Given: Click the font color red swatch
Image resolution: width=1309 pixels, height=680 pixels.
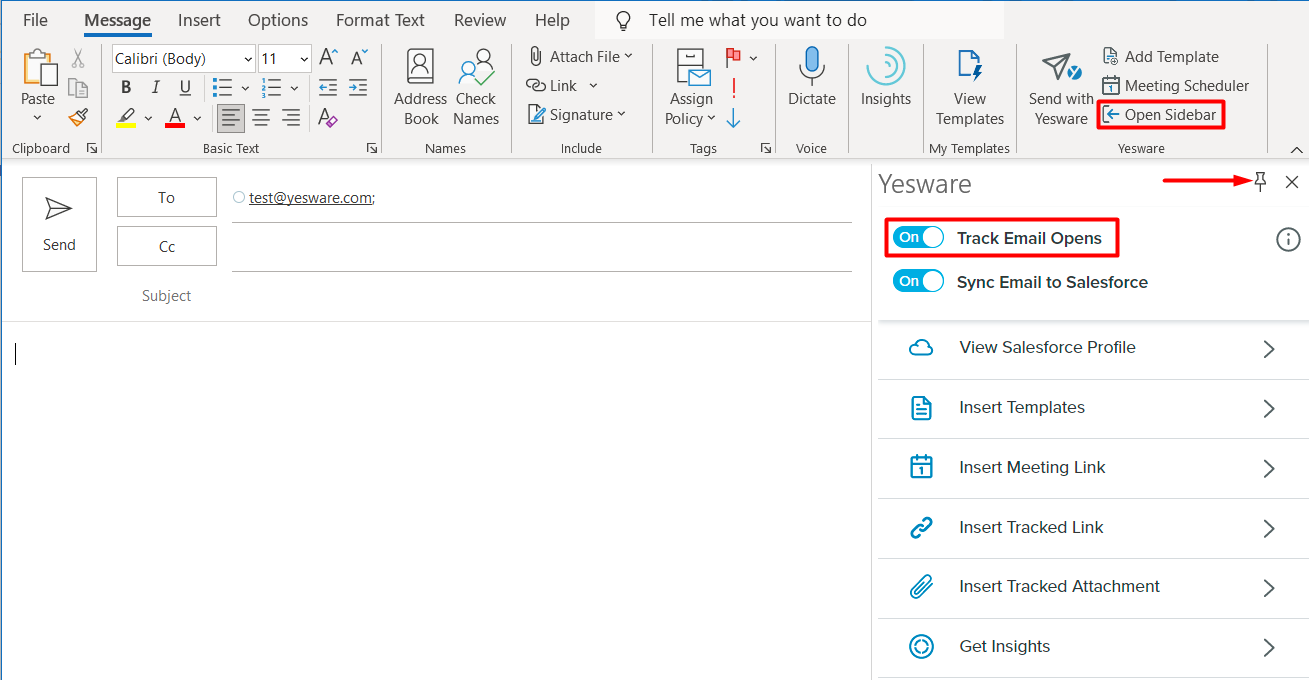Looking at the screenshot, I should tap(175, 118).
